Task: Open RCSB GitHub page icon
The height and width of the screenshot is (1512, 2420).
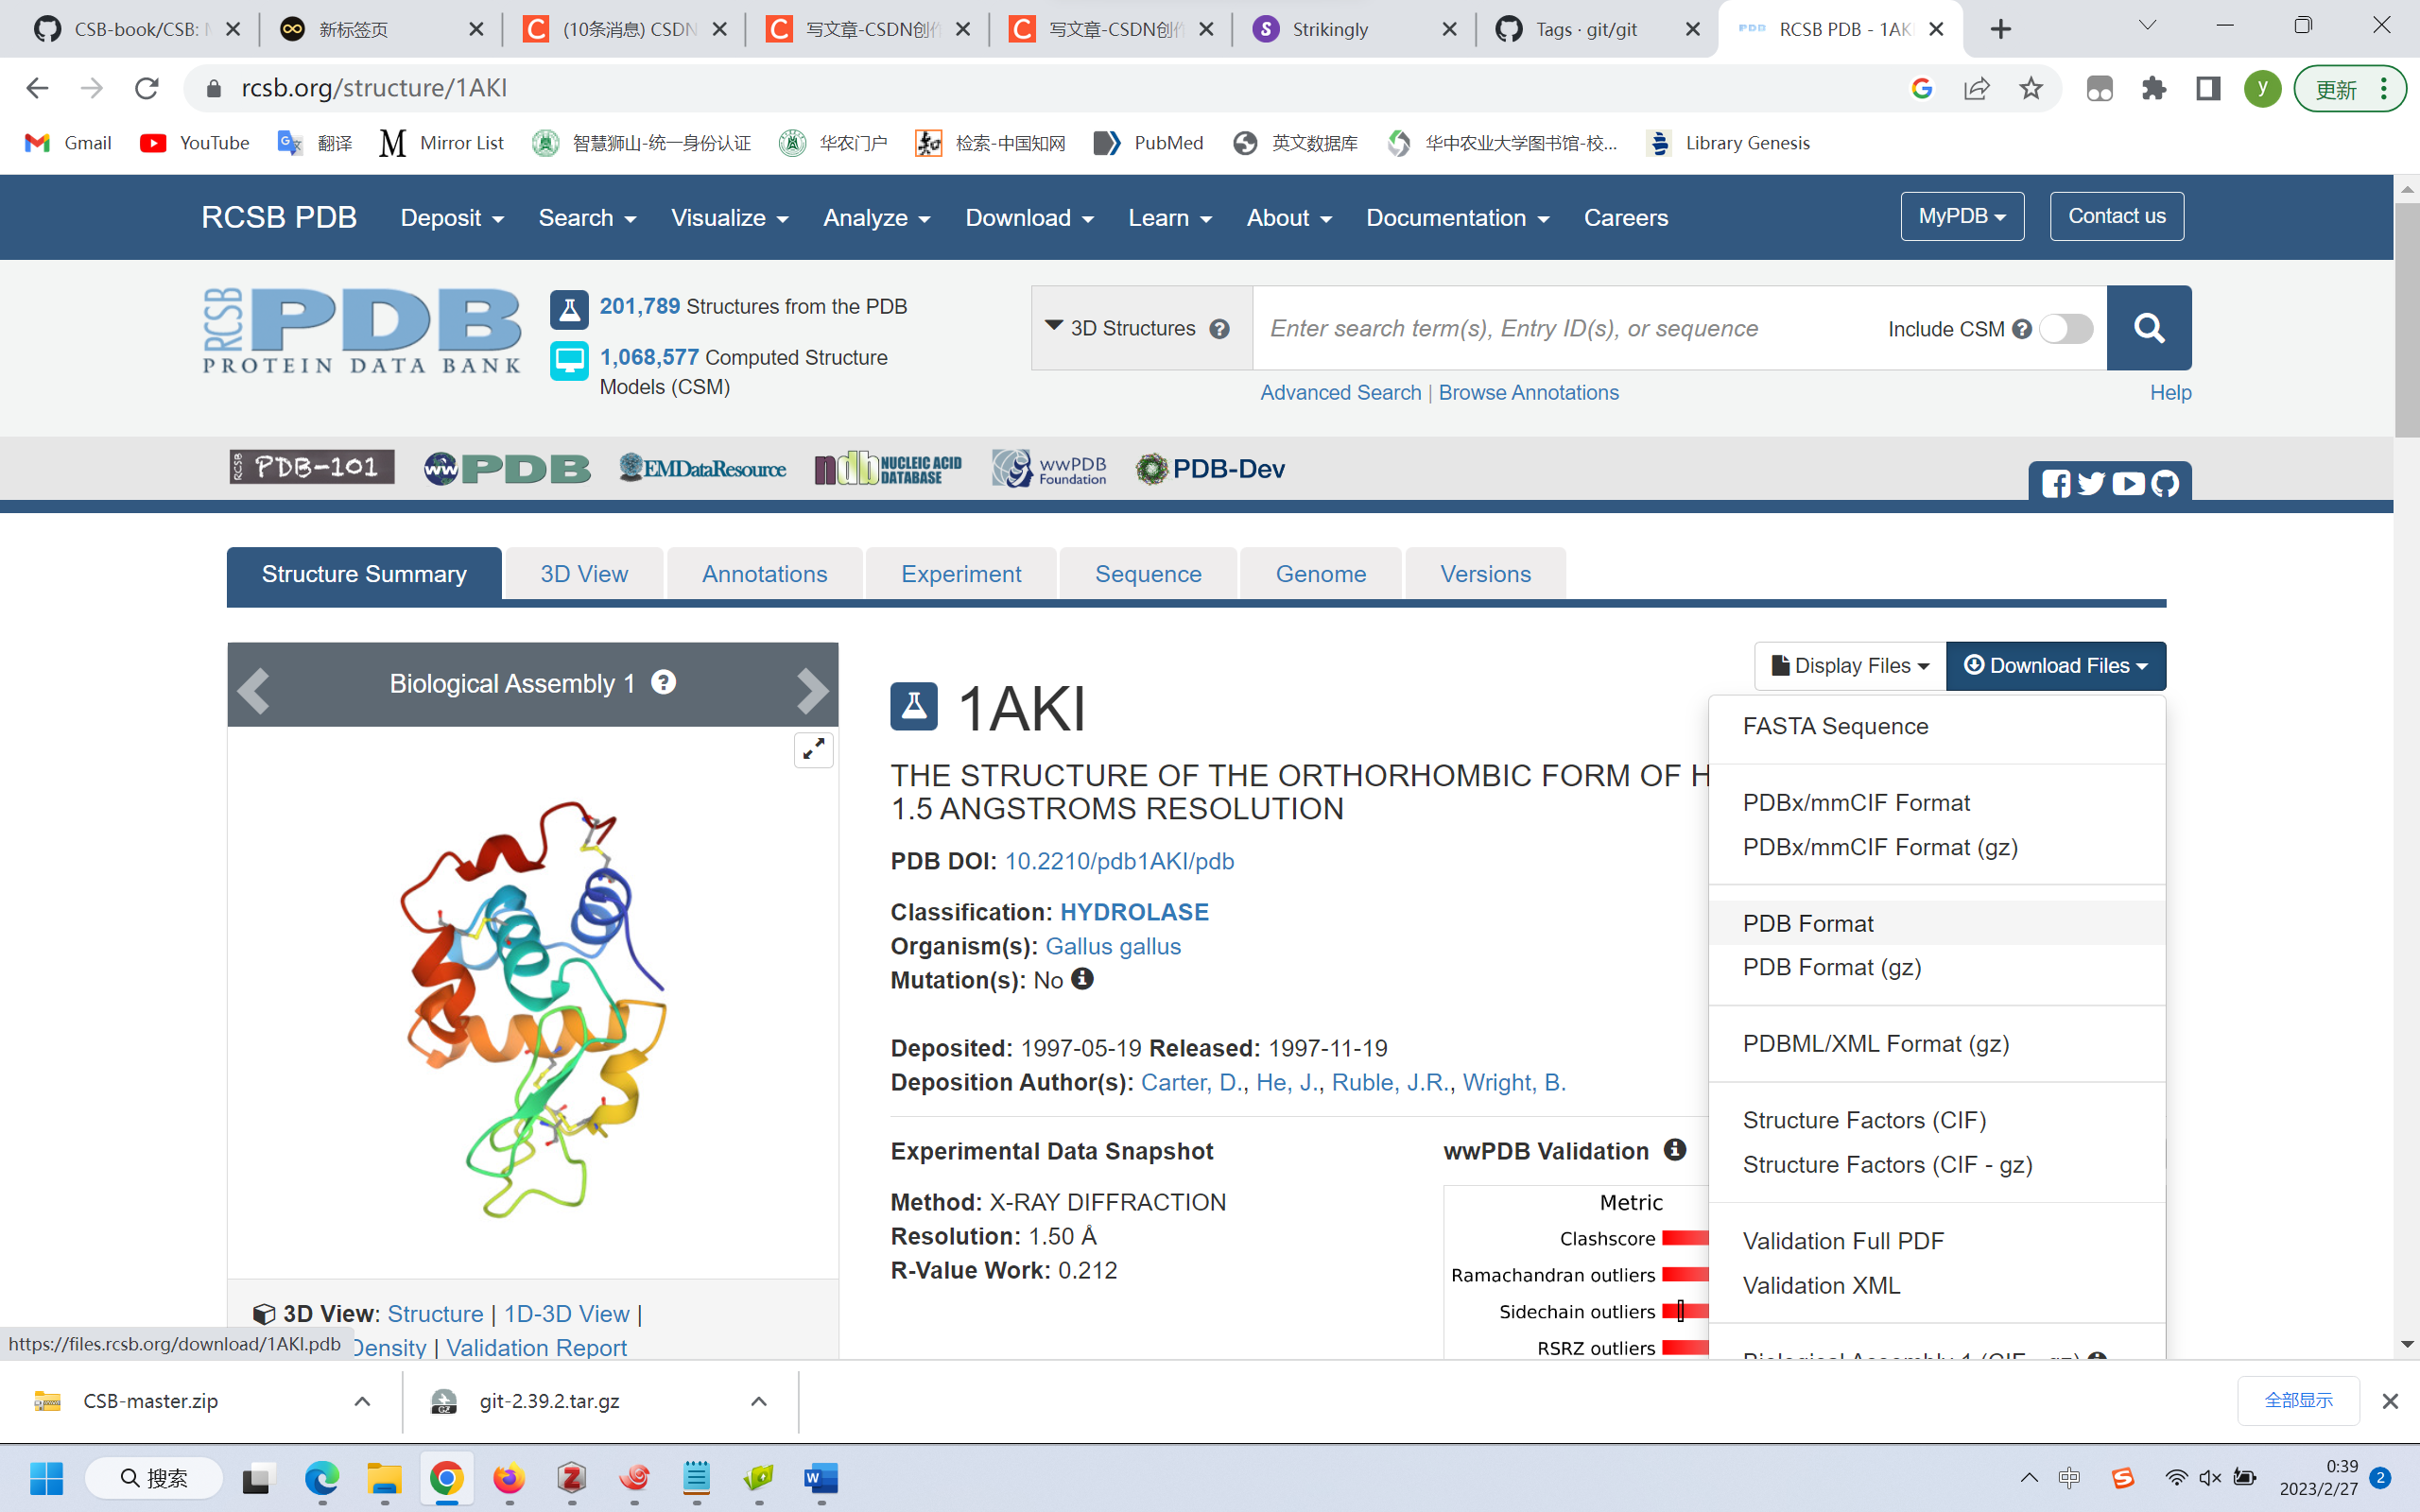Action: pyautogui.click(x=2165, y=484)
